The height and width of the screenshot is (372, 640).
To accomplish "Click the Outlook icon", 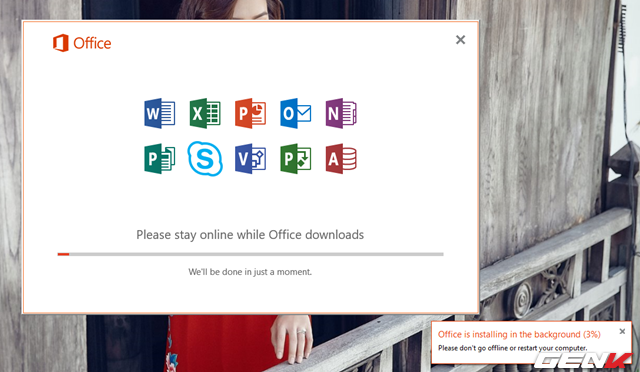I will [296, 113].
